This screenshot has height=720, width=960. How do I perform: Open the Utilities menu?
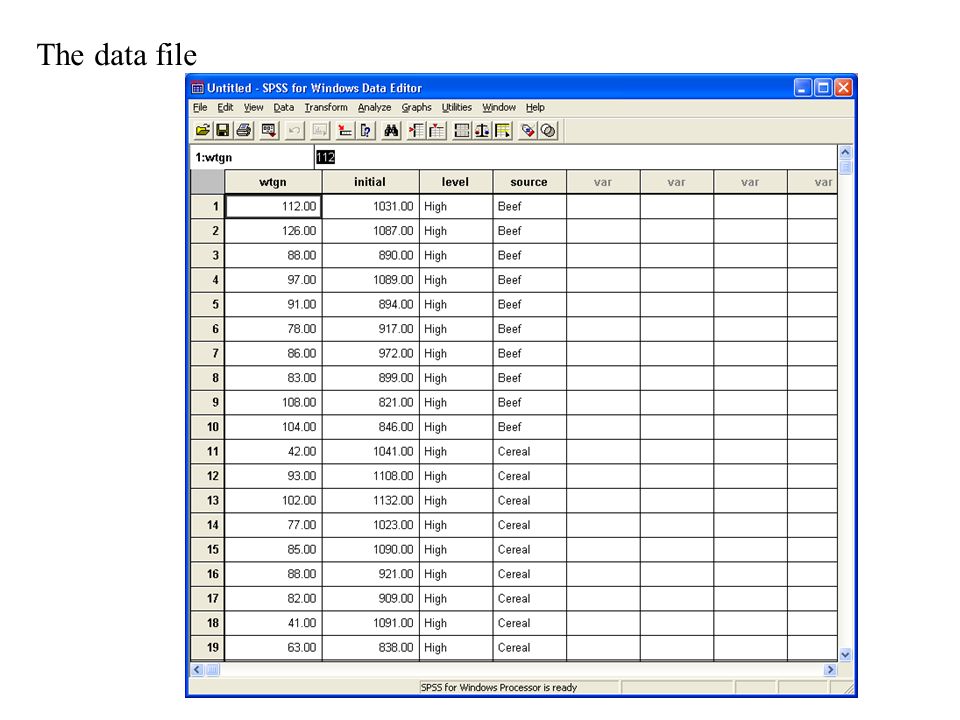[457, 108]
